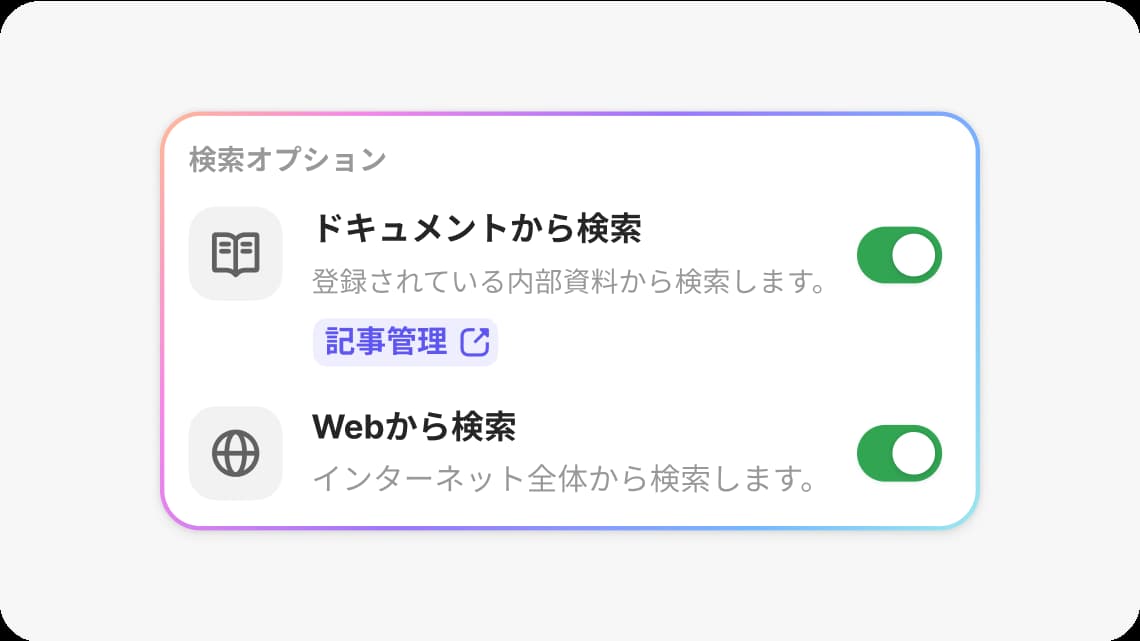Click the arrow inside the external link icon

(478, 338)
